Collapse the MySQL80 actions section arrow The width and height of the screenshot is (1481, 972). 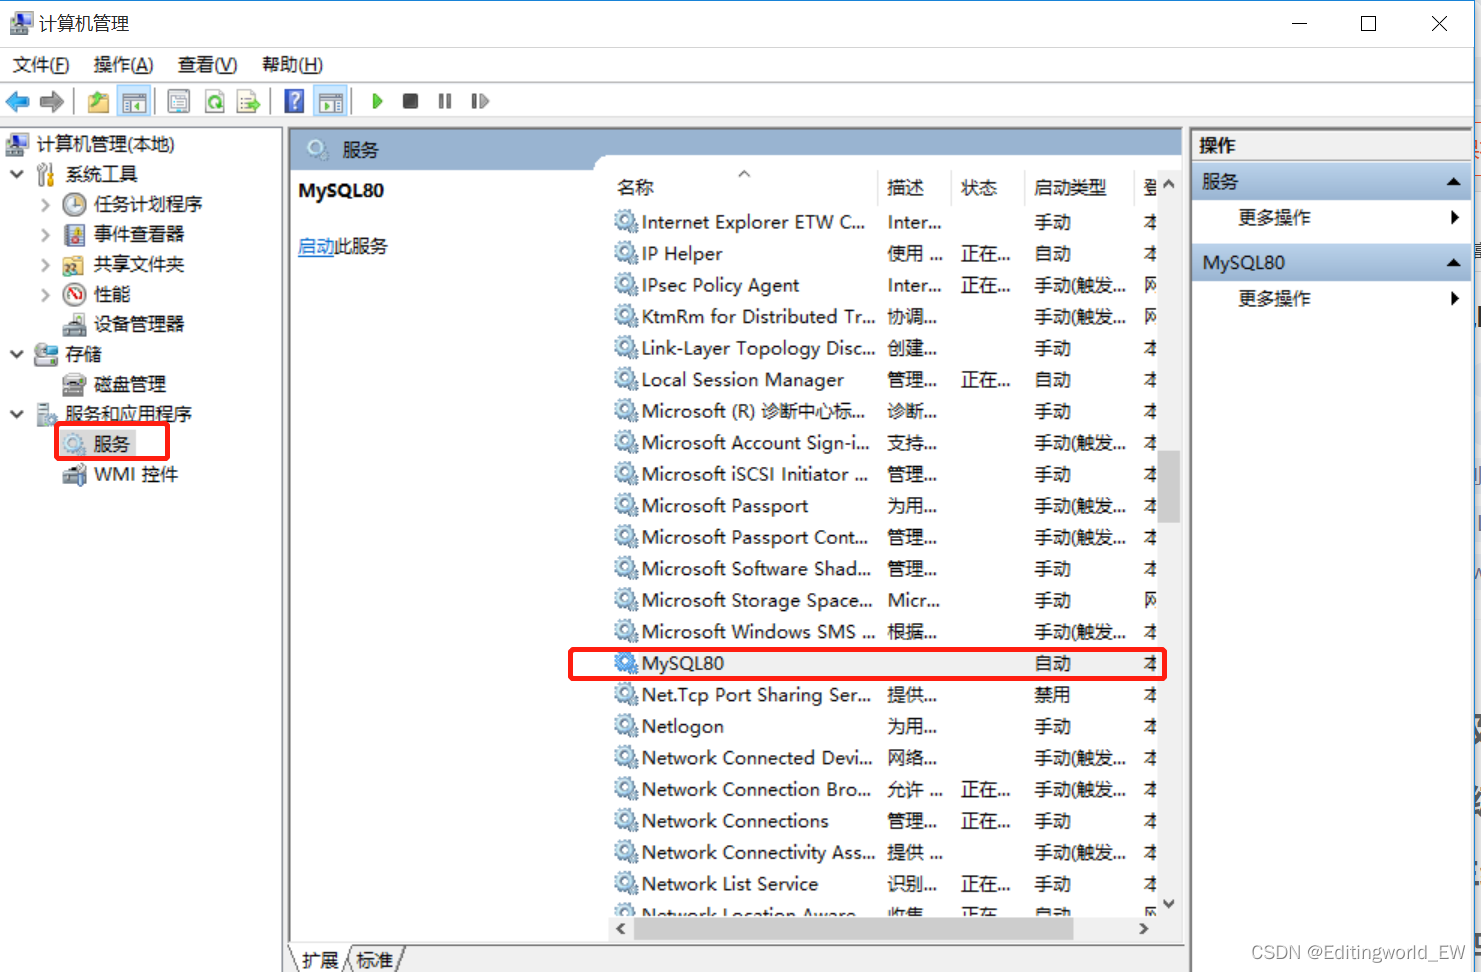click(x=1454, y=262)
